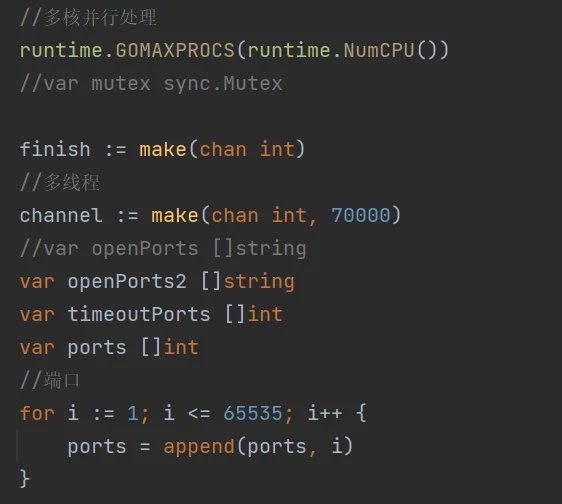This screenshot has width=562, height=504.
Task: Click the make keyword after finish
Action: tap(163, 149)
